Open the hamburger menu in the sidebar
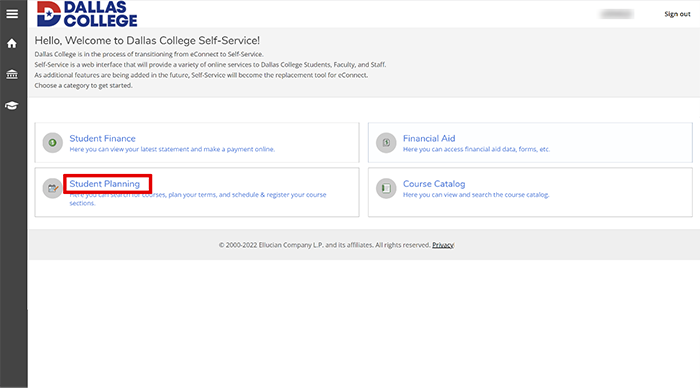Screen dimensions: 700x389 click(12, 14)
